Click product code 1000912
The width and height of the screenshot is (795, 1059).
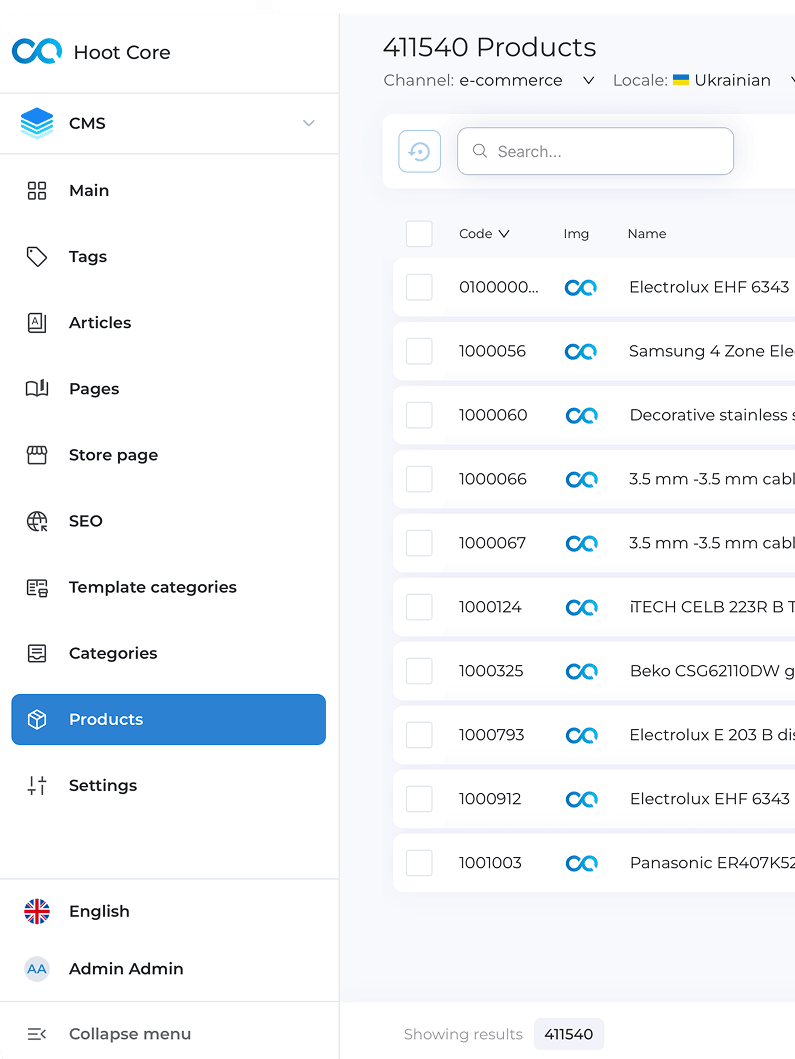click(x=490, y=799)
